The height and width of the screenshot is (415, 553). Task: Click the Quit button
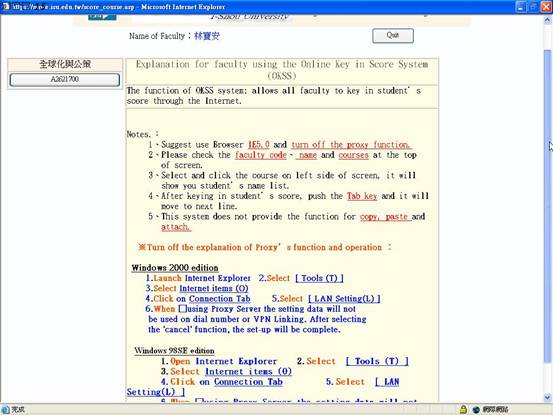pos(393,35)
